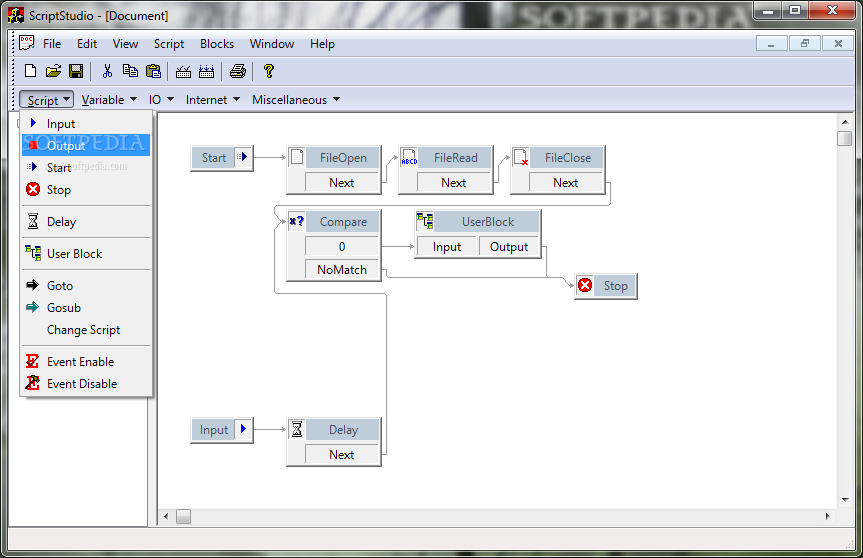Open the Help menu
This screenshot has height=558, width=863.
coord(322,43)
